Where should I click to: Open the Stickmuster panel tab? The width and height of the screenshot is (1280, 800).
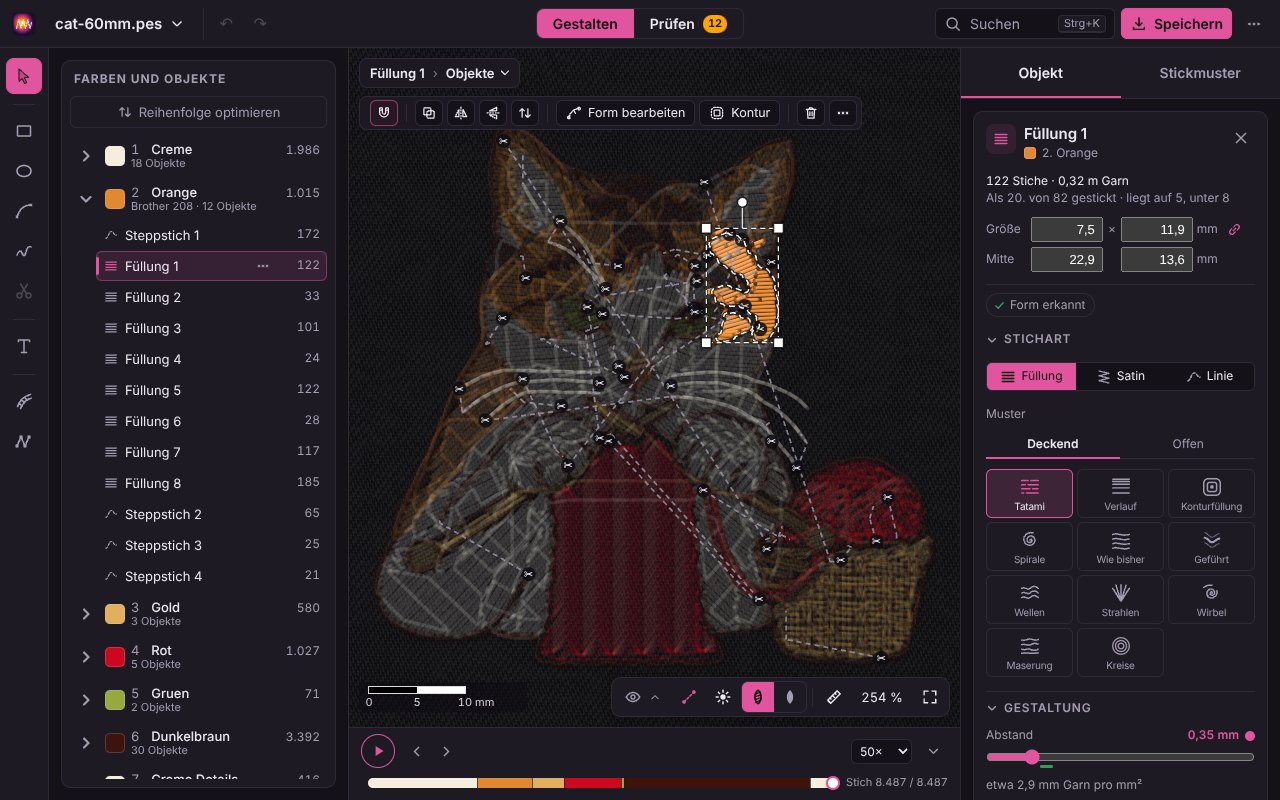click(x=1200, y=73)
